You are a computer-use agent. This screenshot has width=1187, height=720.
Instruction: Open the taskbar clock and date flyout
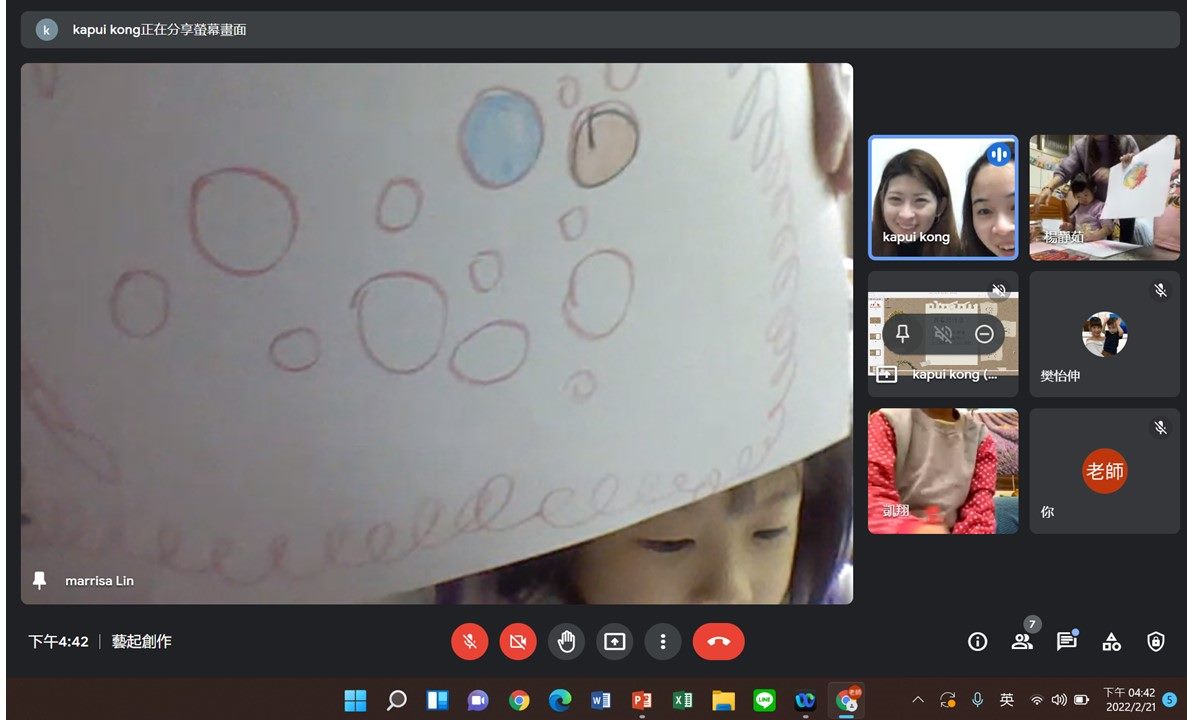coord(1128,700)
